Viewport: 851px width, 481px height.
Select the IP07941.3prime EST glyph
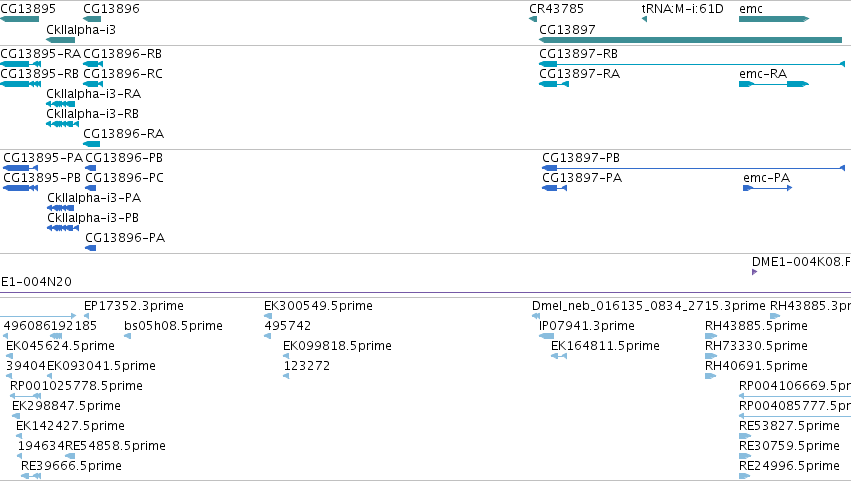[x=547, y=336]
